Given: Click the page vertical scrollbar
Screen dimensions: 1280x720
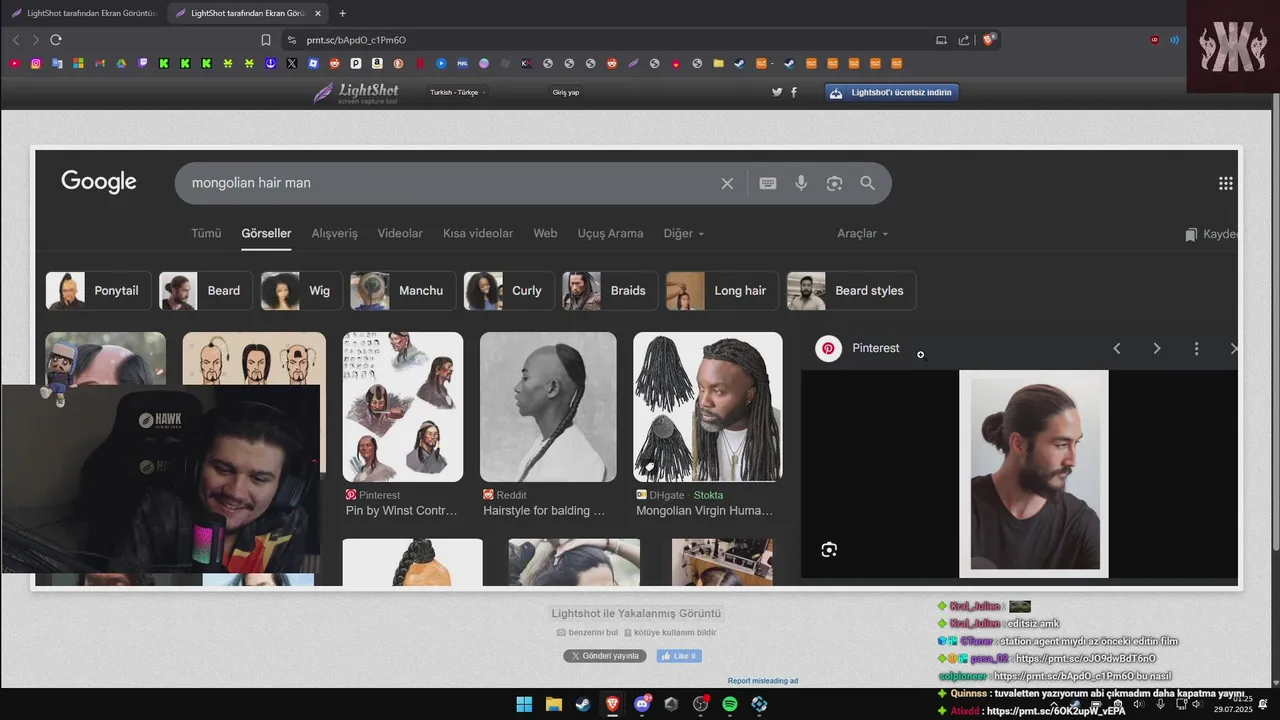Looking at the screenshot, I should pos(1275,320).
